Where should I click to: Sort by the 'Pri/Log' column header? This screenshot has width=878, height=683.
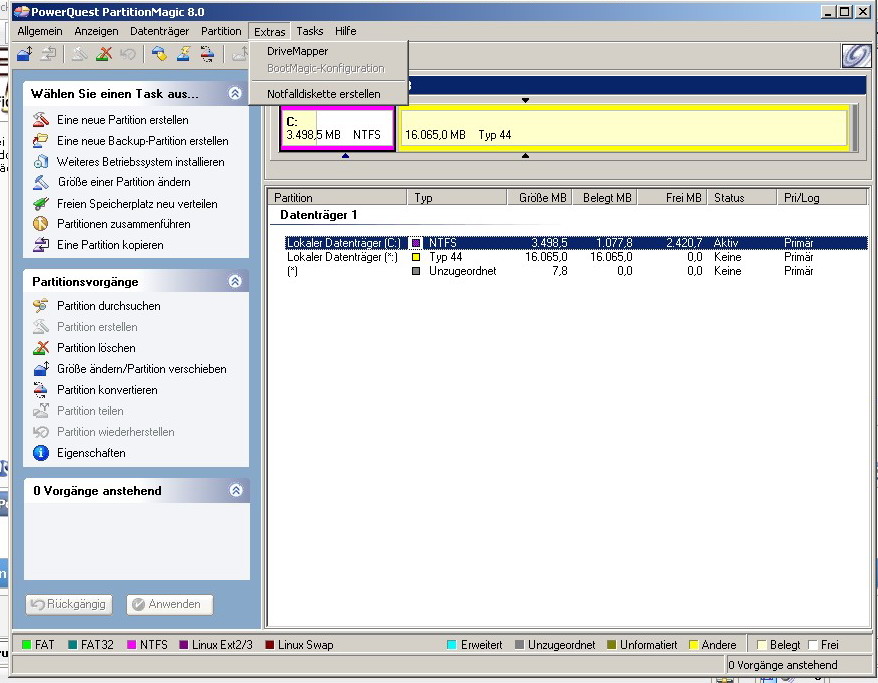pyautogui.click(x=822, y=198)
